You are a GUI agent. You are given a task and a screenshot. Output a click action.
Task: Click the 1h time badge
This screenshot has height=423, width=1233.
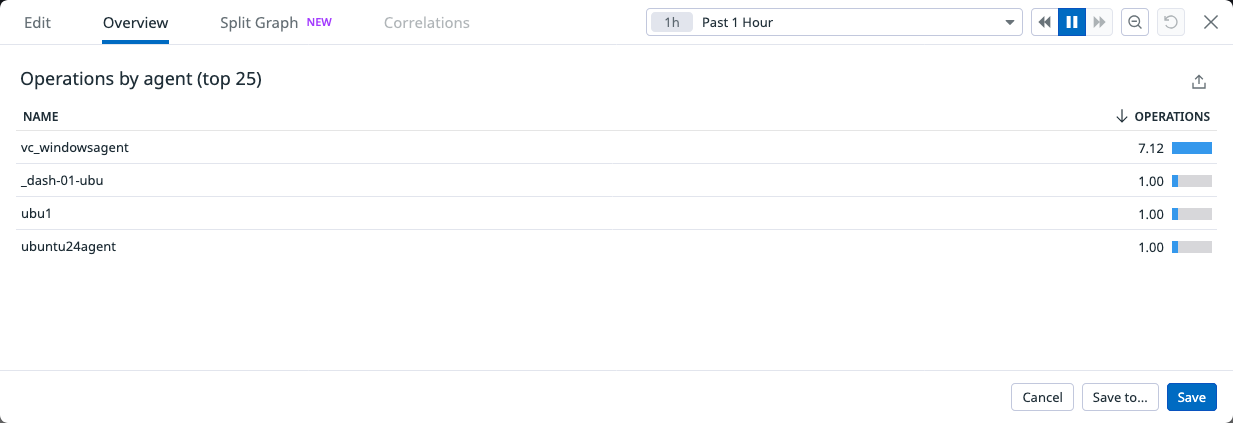[672, 23]
